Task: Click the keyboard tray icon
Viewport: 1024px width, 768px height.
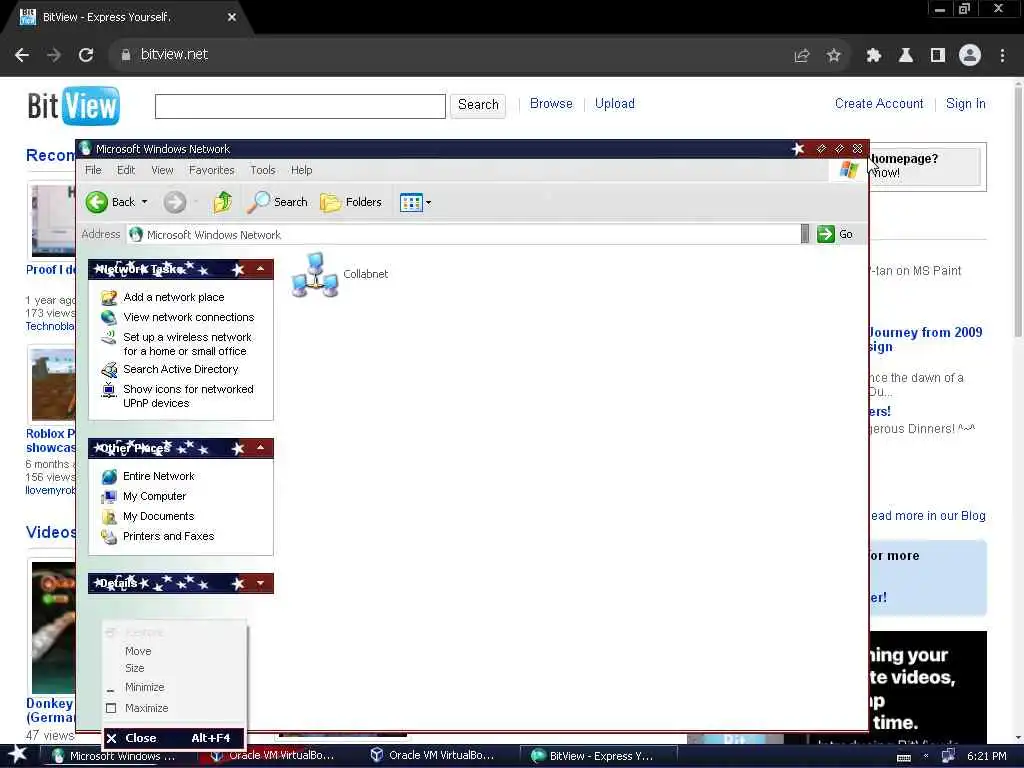Action: [904, 757]
